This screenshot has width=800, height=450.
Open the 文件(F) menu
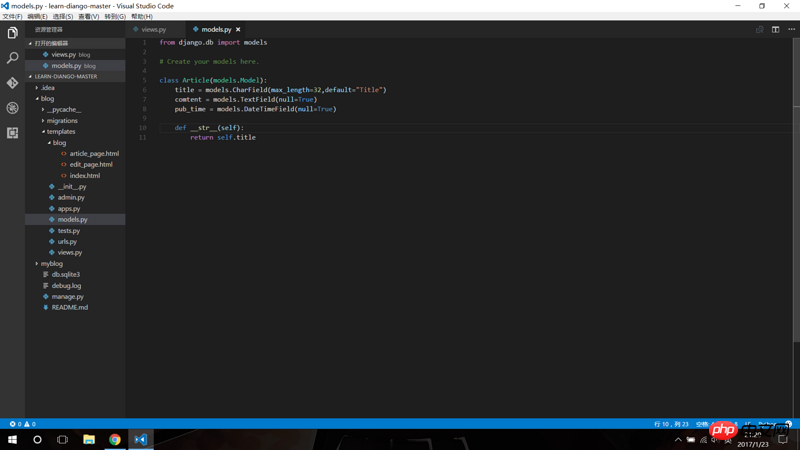pos(12,16)
